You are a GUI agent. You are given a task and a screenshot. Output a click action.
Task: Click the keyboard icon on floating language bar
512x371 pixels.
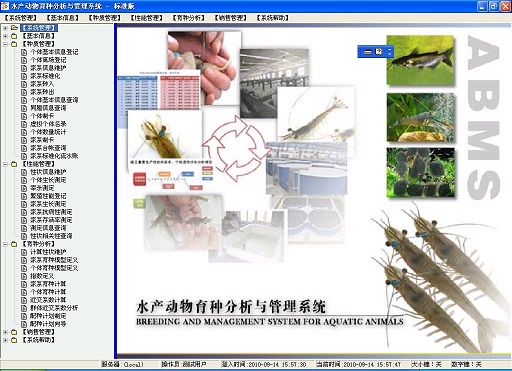point(367,52)
